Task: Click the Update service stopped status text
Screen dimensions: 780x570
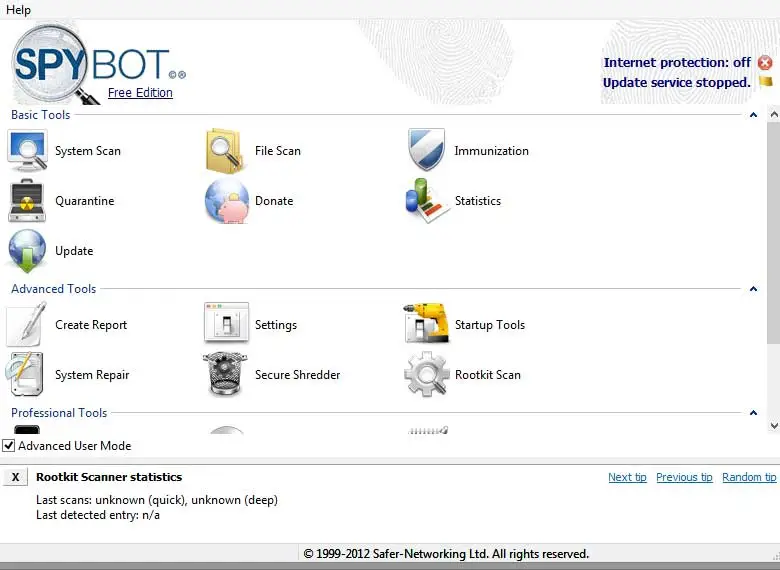Action: click(x=677, y=83)
